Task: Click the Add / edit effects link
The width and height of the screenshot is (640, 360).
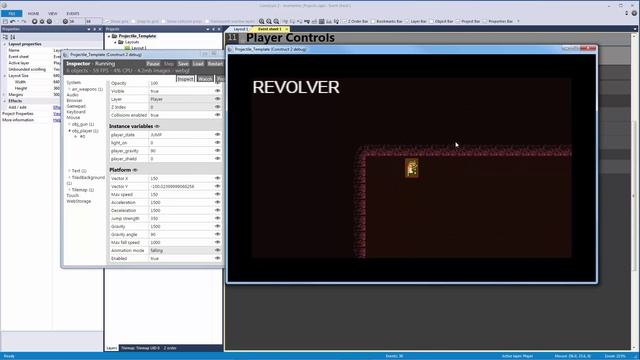Action: [57, 107]
